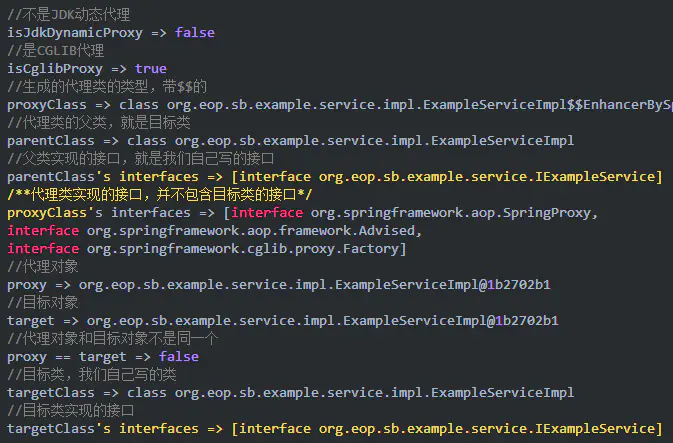Click the comment '//目标类，我们自己写的类'
The width and height of the screenshot is (673, 443).
[92, 375]
